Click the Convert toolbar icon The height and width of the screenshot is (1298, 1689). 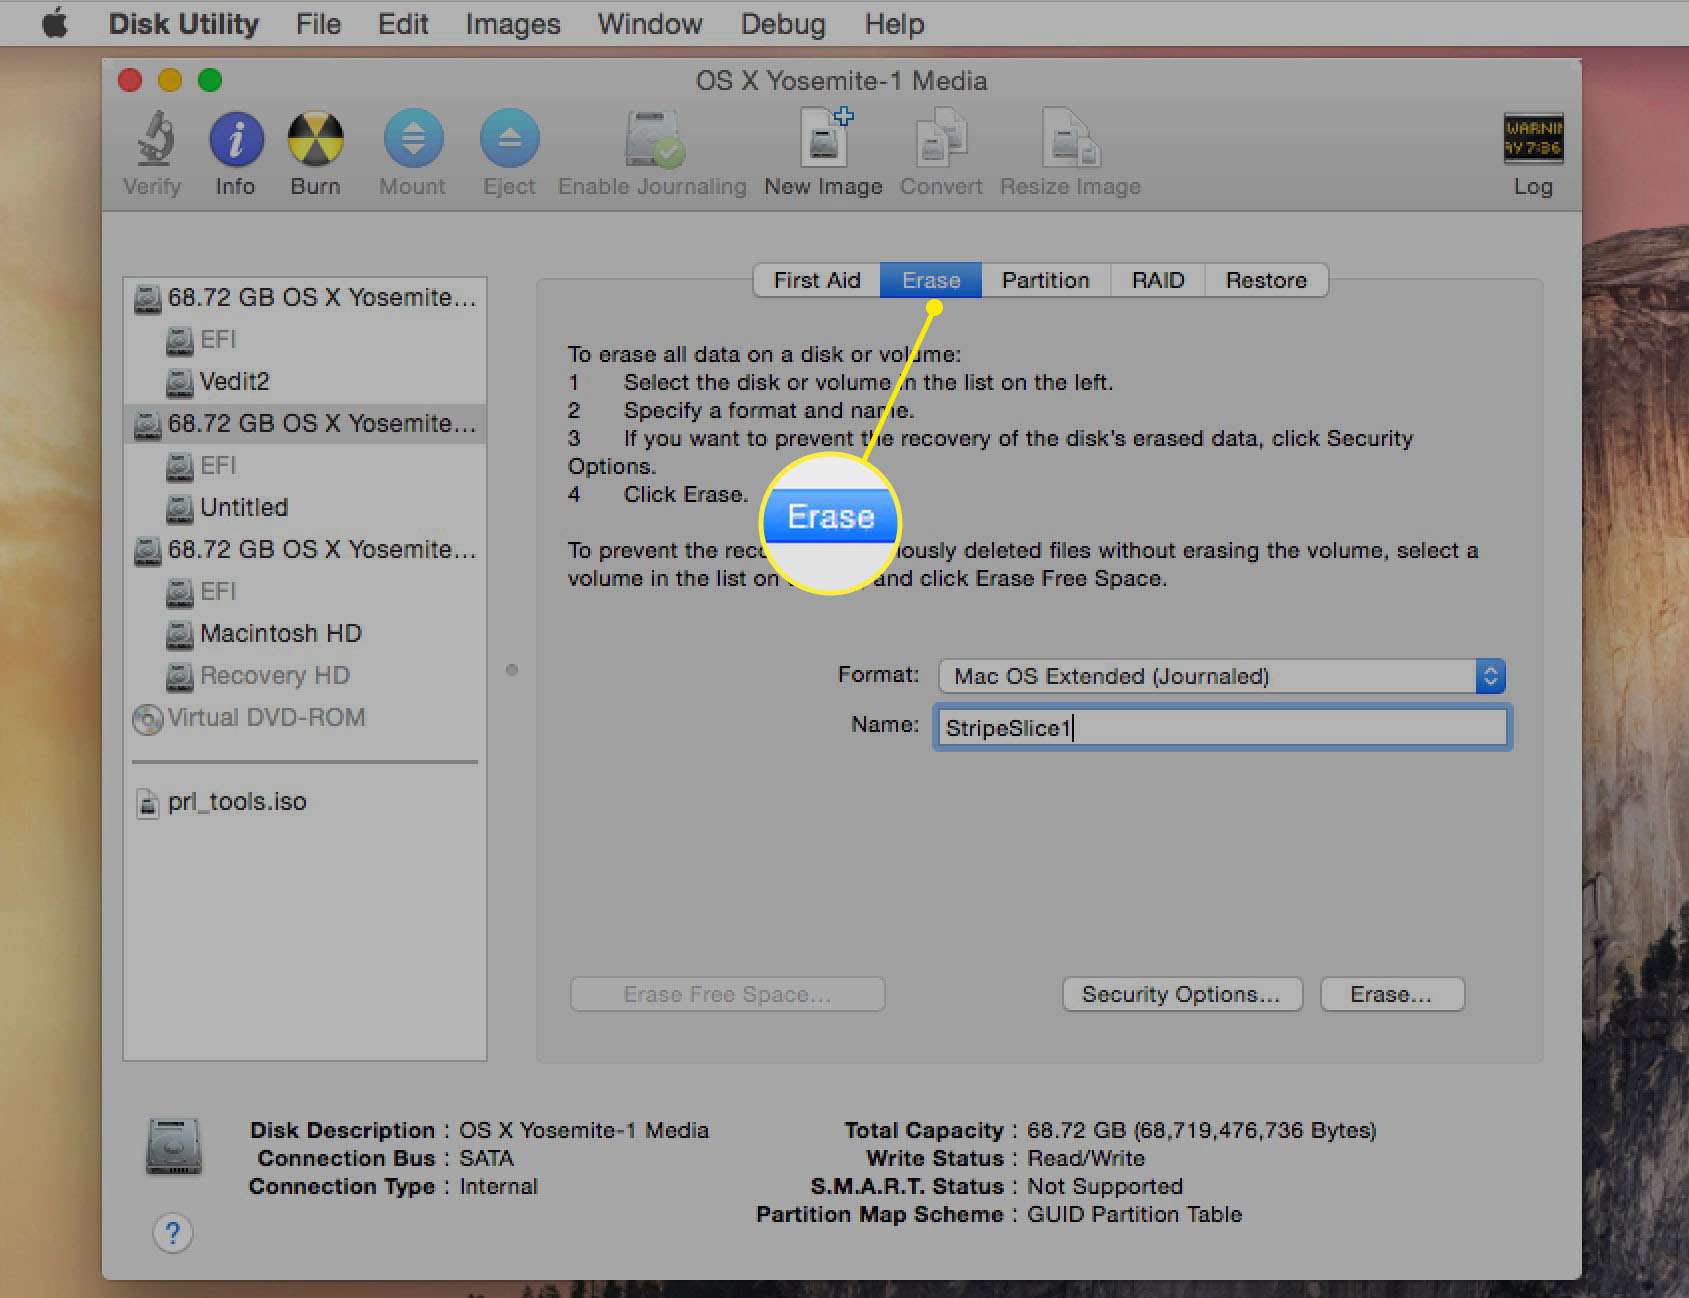[x=941, y=138]
